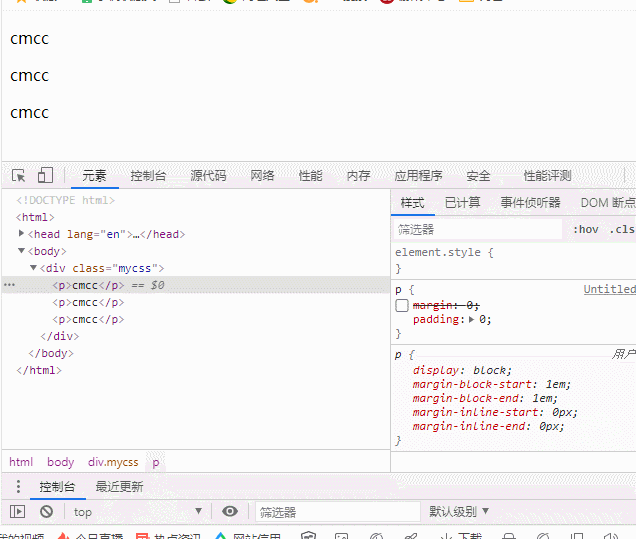This screenshot has height=539, width=636.
Task: Open the Untitled stylesheet source link
Action: (609, 289)
